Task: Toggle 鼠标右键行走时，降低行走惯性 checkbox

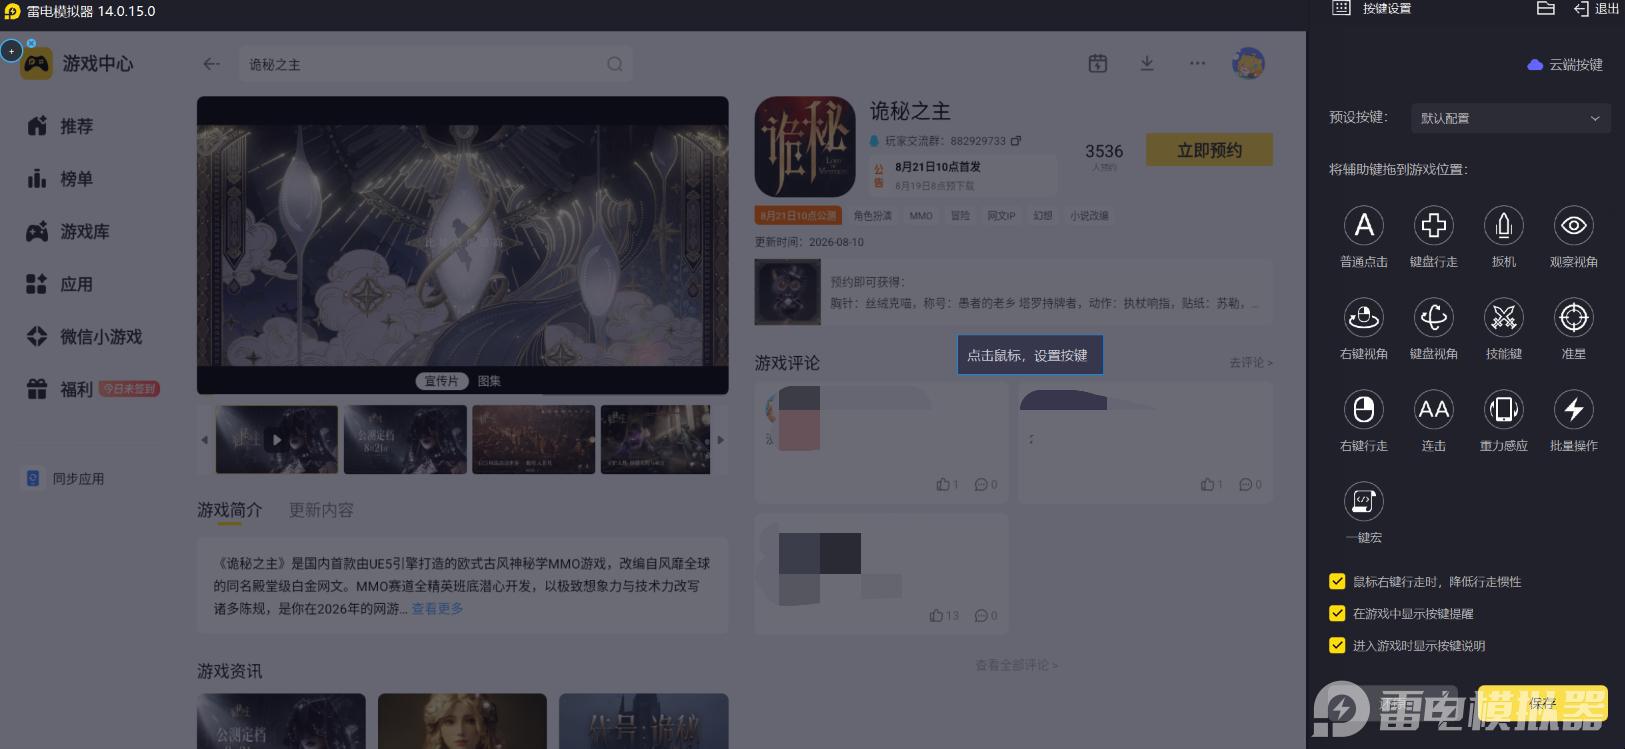Action: coord(1337,581)
